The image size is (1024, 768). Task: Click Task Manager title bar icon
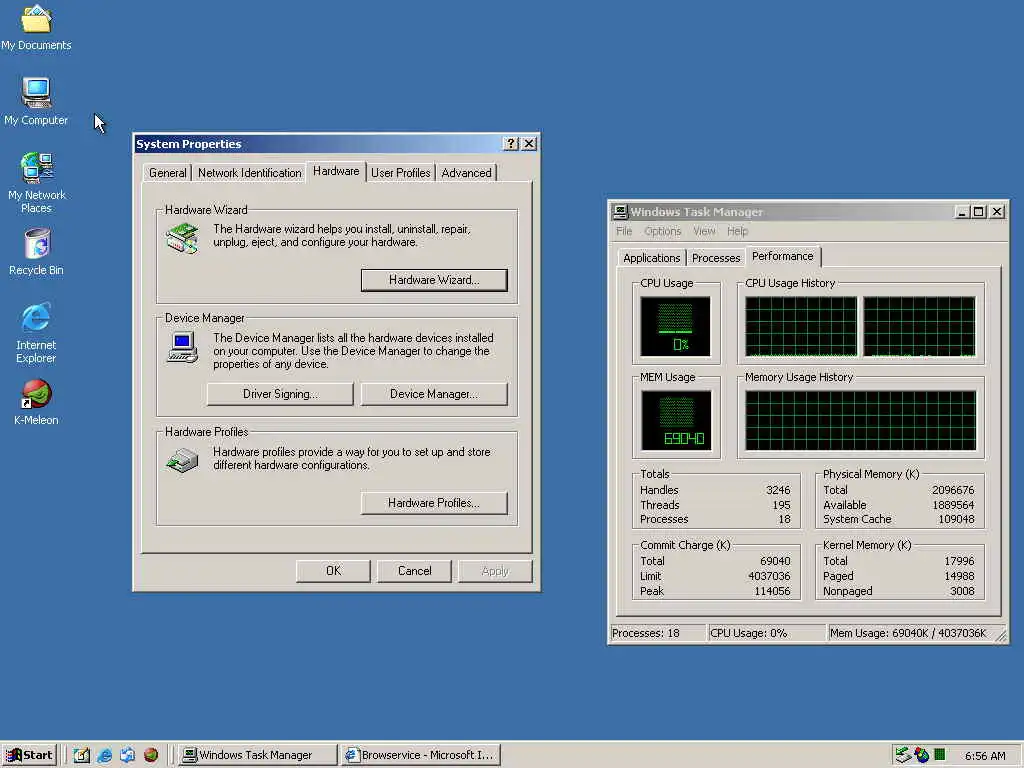pos(620,212)
